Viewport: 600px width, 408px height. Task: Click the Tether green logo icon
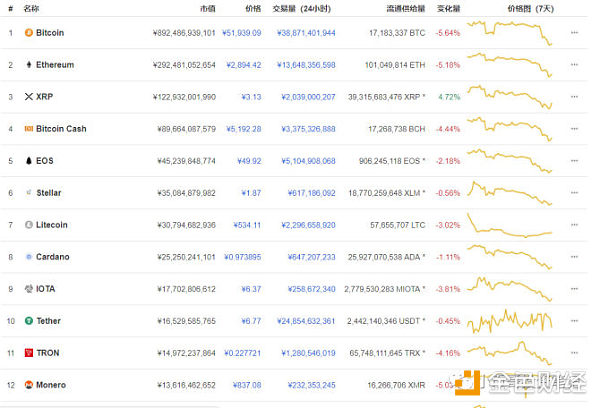(x=29, y=321)
